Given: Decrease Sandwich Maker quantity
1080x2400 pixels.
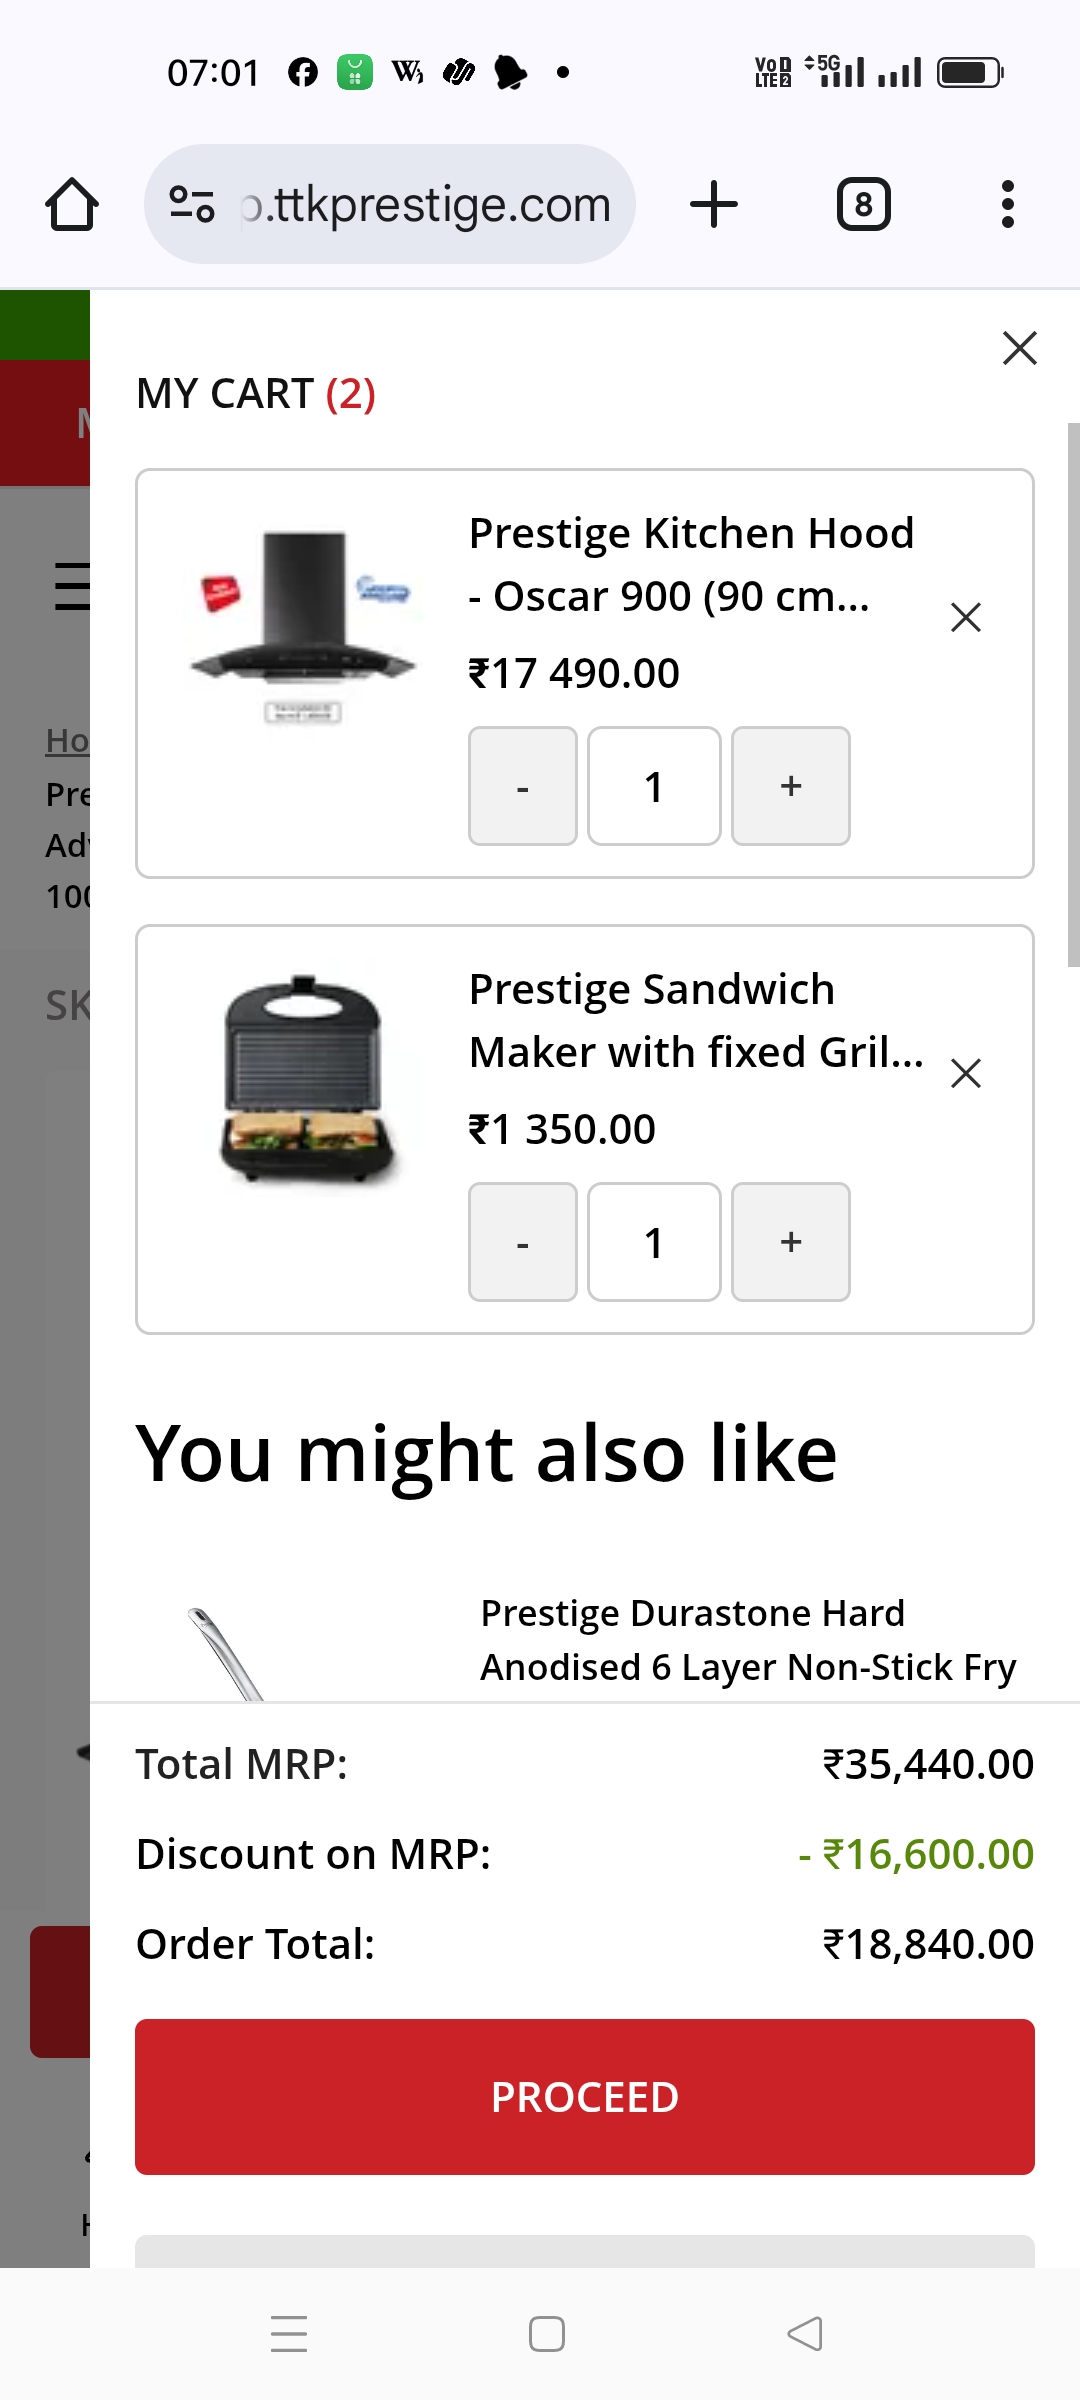Looking at the screenshot, I should pos(522,1242).
